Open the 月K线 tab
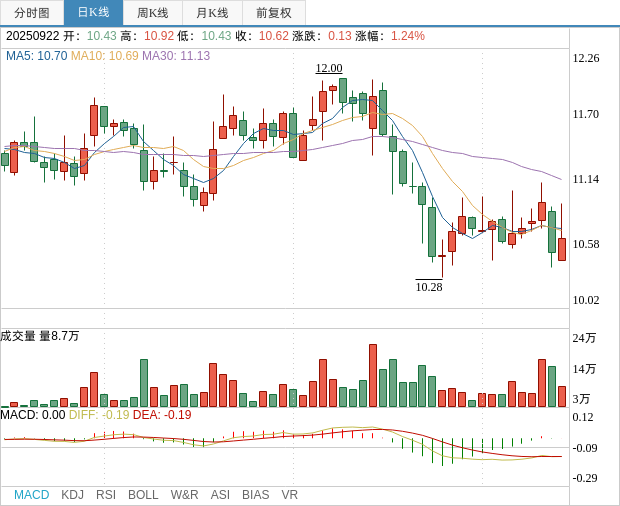 tap(212, 13)
